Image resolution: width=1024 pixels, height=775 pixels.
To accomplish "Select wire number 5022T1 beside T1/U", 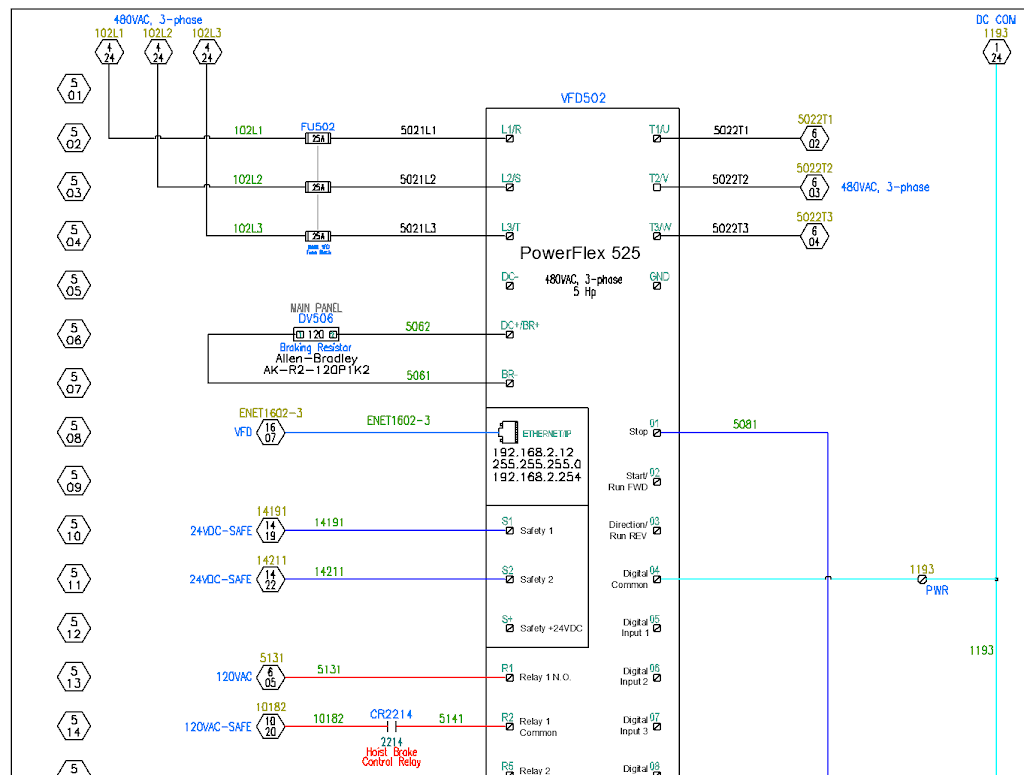I will pyautogui.click(x=731, y=130).
